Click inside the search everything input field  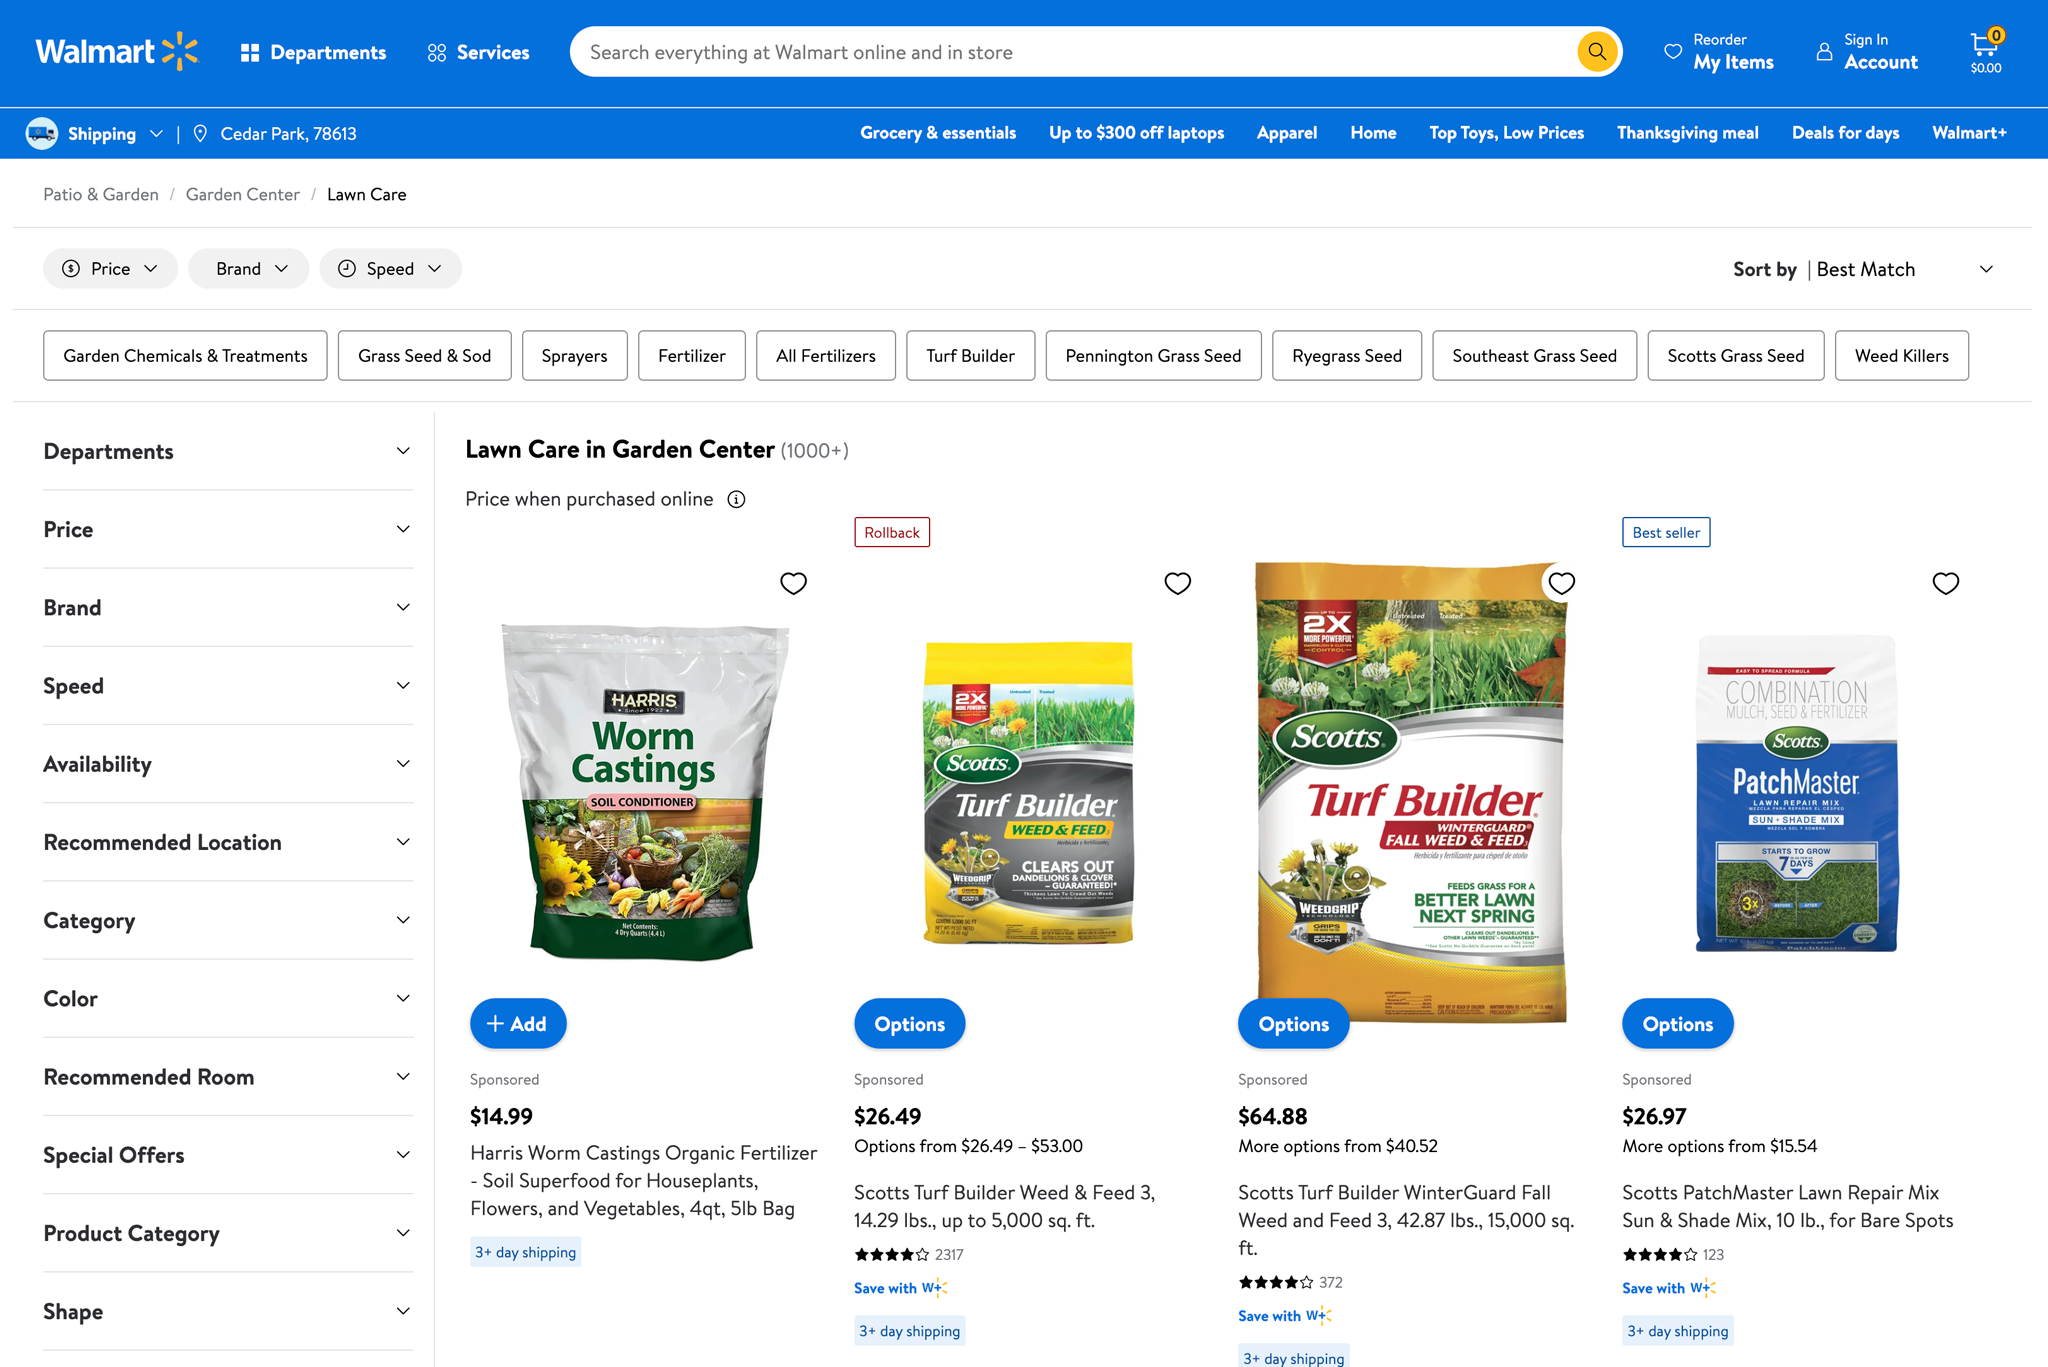point(1000,51)
